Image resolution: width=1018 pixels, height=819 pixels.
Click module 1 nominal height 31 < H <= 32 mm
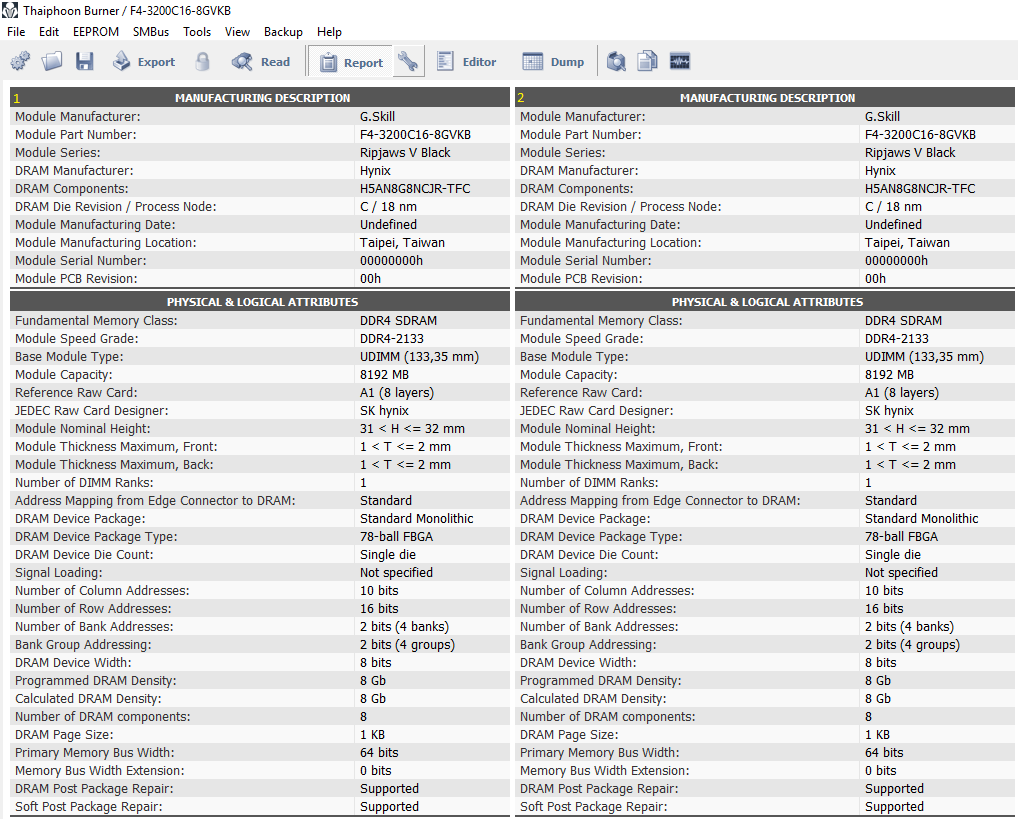412,429
